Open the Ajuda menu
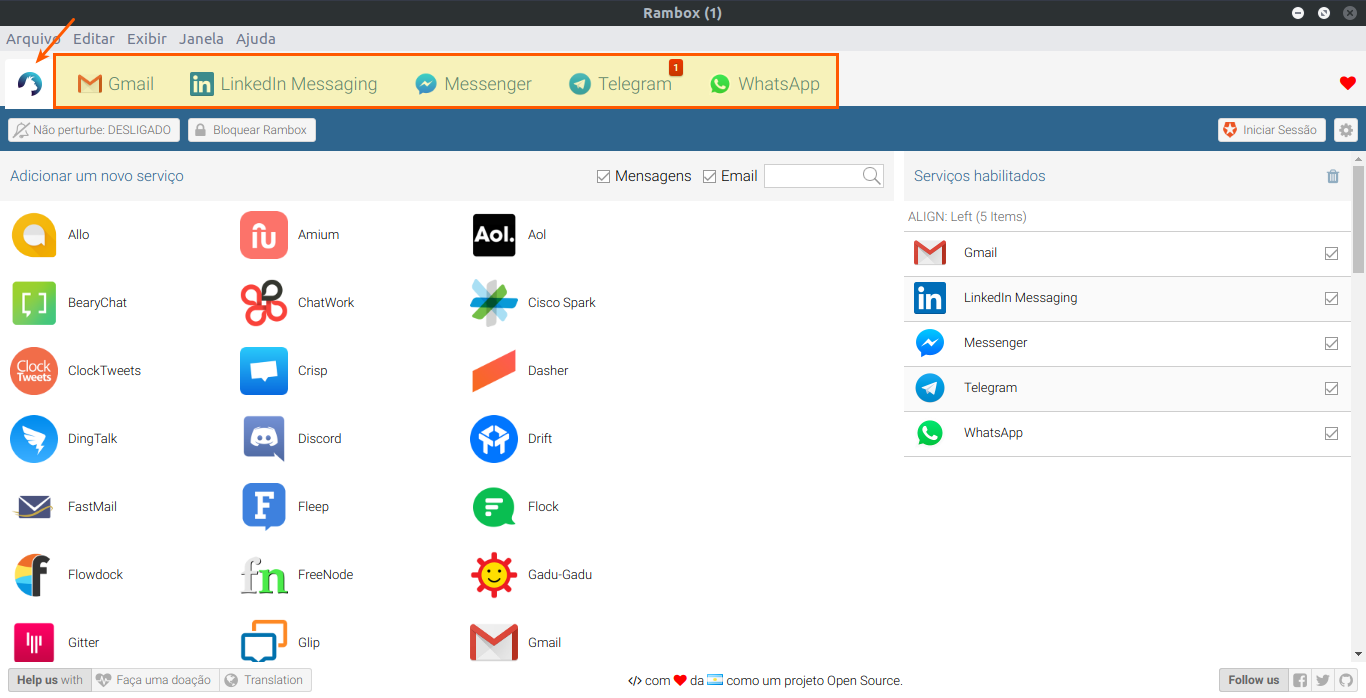The image size is (1366, 698). pos(256,39)
